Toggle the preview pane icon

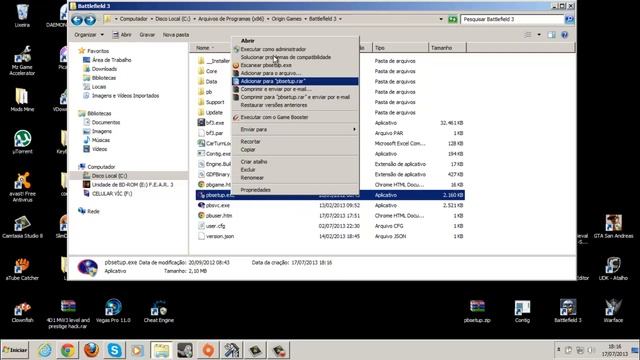[x=551, y=35]
